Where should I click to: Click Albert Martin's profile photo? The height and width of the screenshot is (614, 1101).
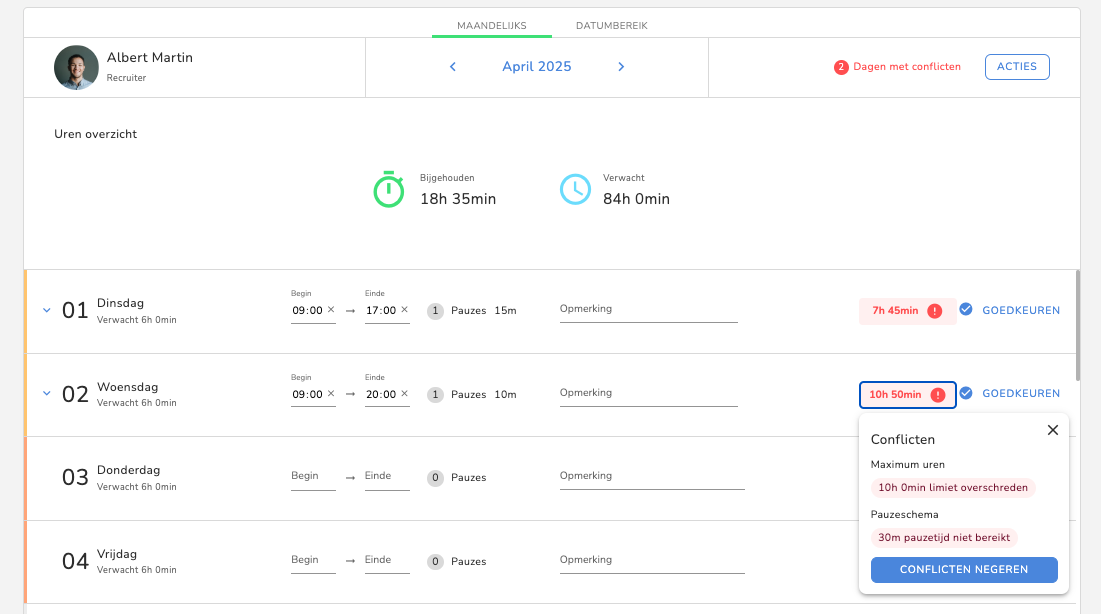click(x=76, y=67)
